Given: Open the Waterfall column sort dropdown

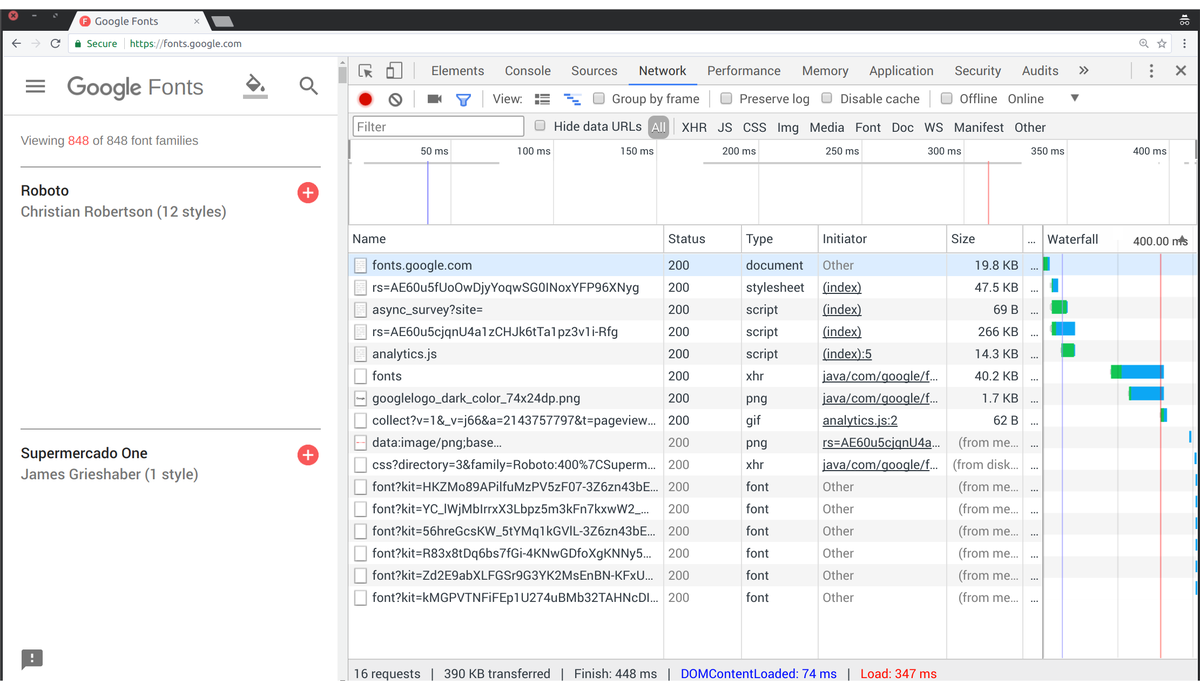Looking at the screenshot, I should click(1185, 240).
